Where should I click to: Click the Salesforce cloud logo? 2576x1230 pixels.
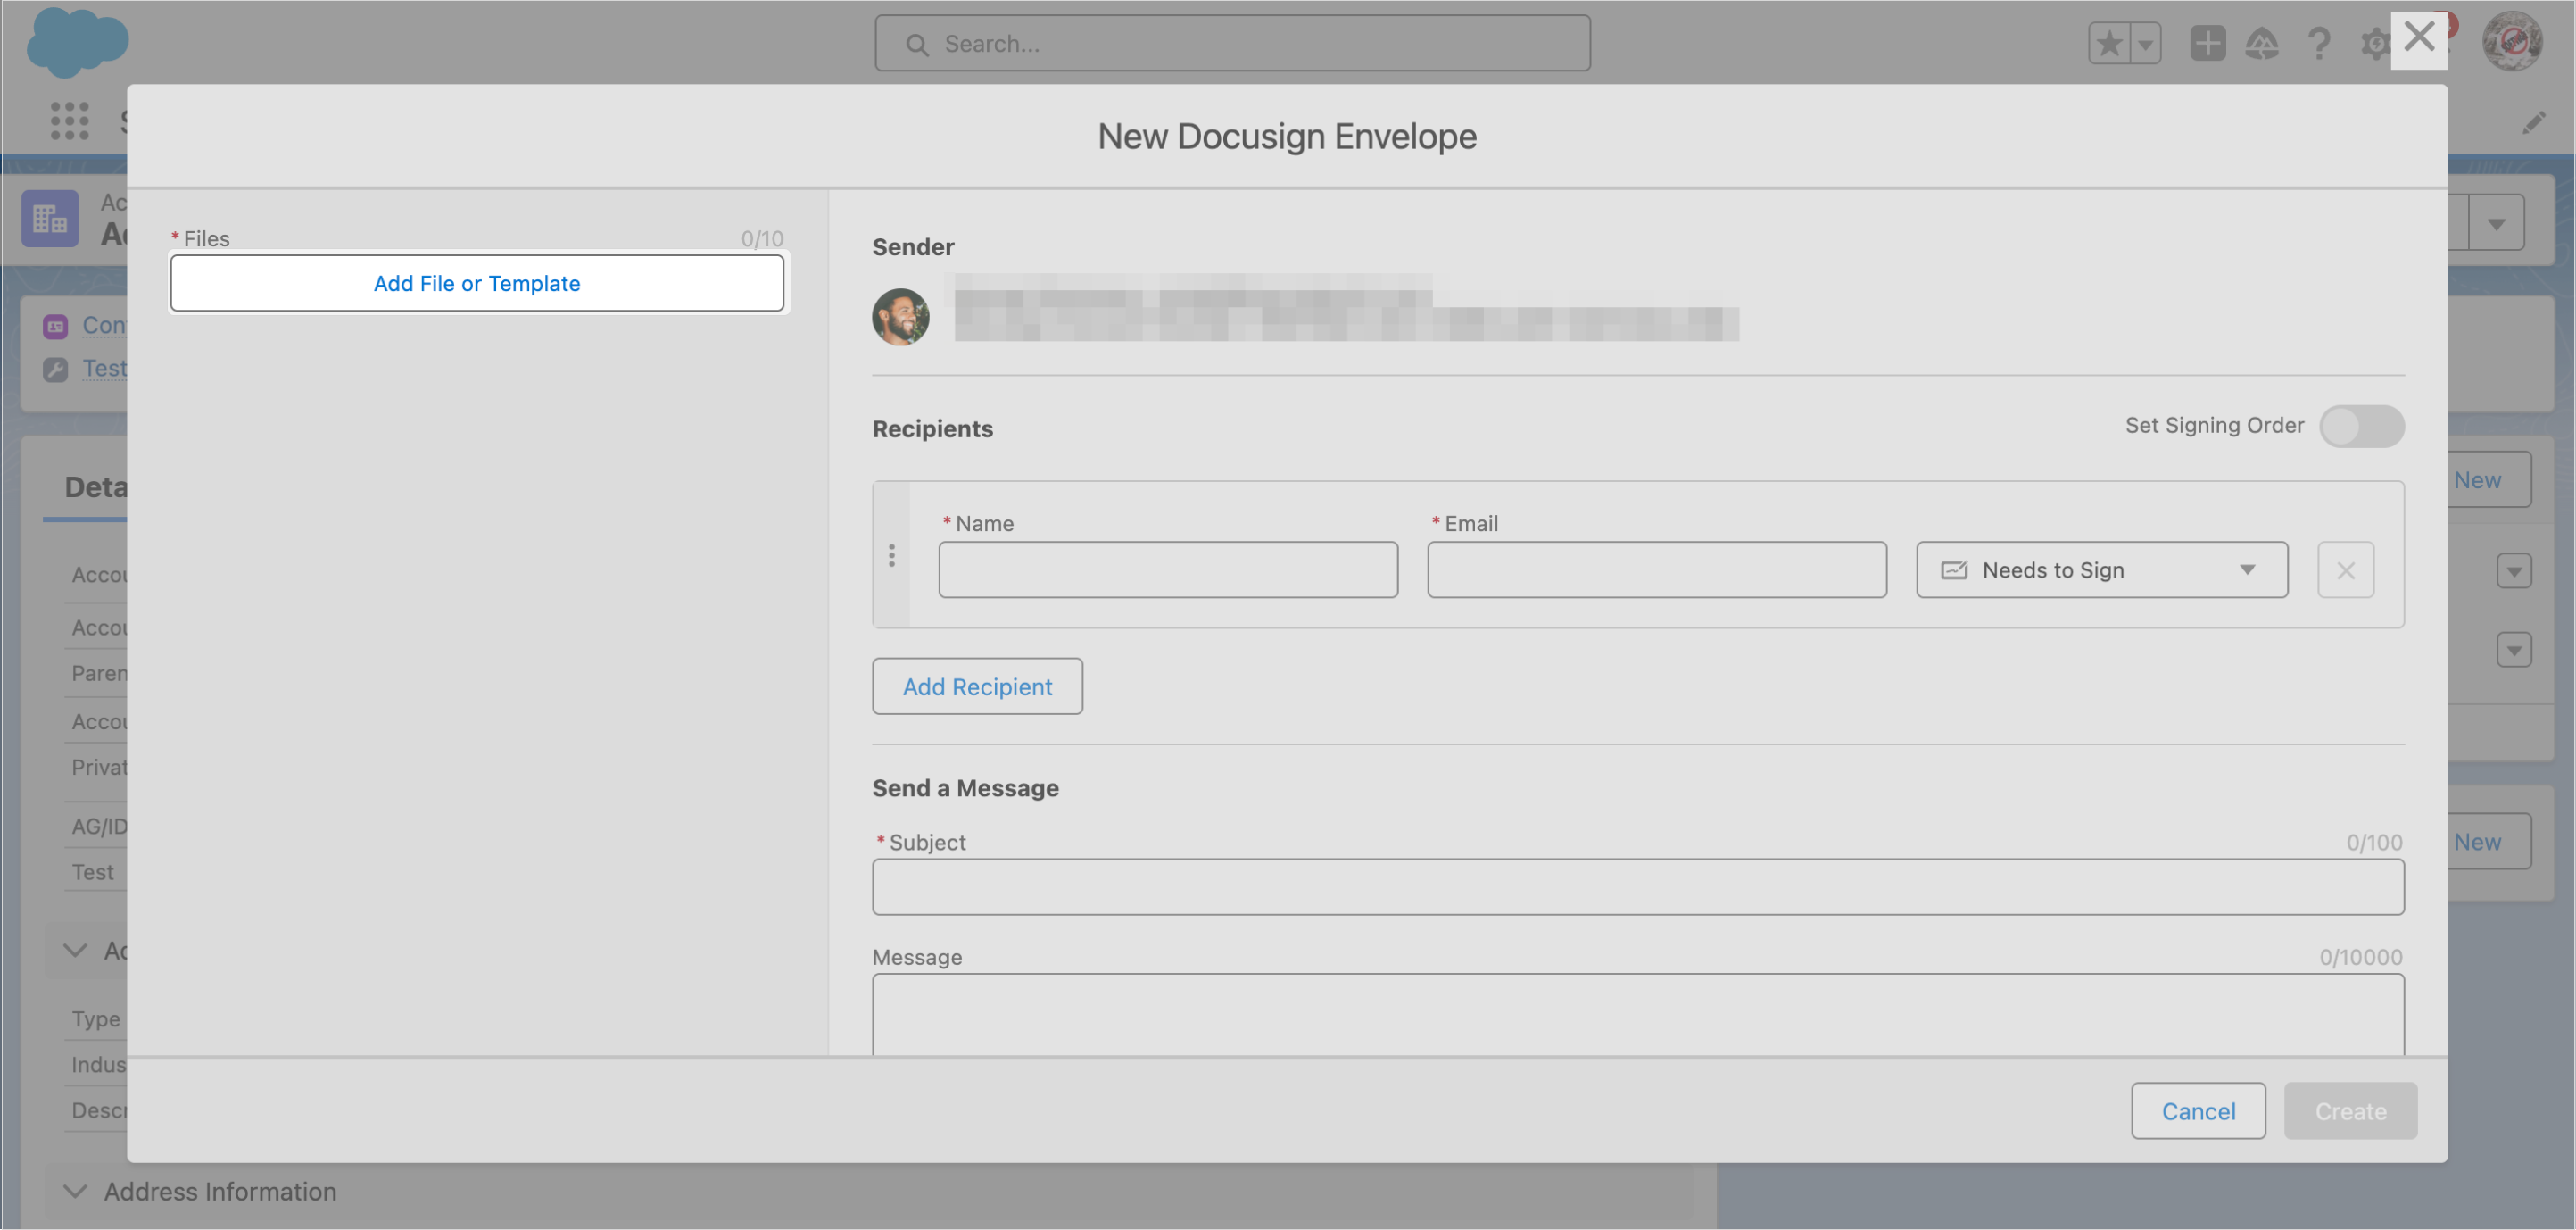coord(78,42)
